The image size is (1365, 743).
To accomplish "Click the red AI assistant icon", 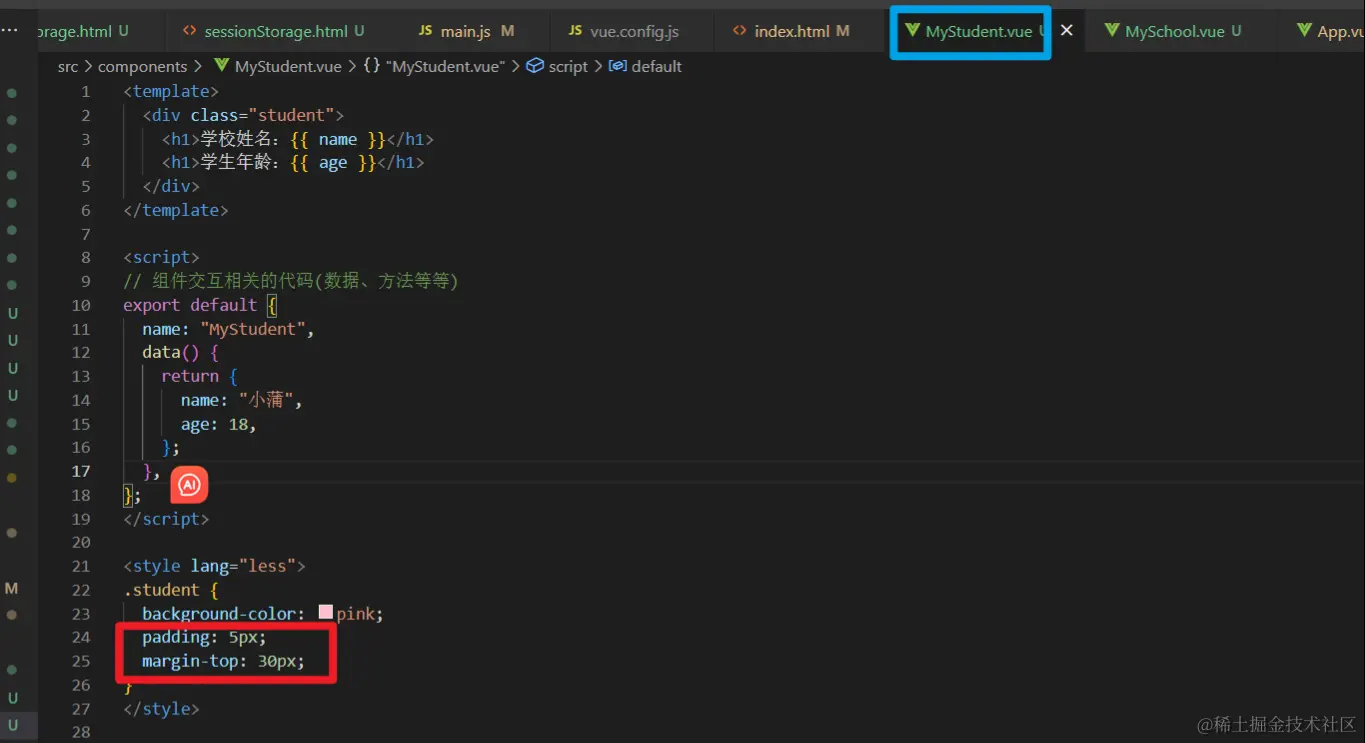I will point(189,485).
